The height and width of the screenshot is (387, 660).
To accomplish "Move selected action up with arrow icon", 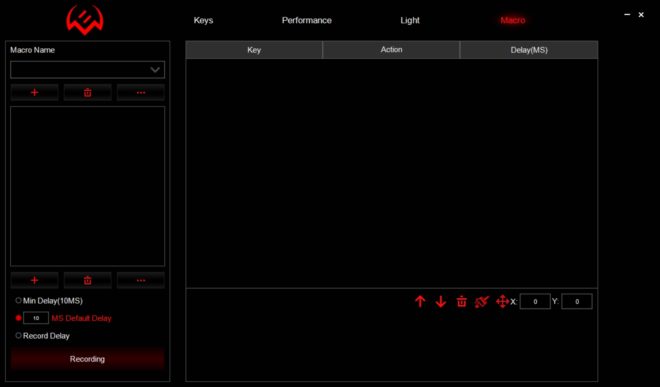I will pyautogui.click(x=420, y=302).
